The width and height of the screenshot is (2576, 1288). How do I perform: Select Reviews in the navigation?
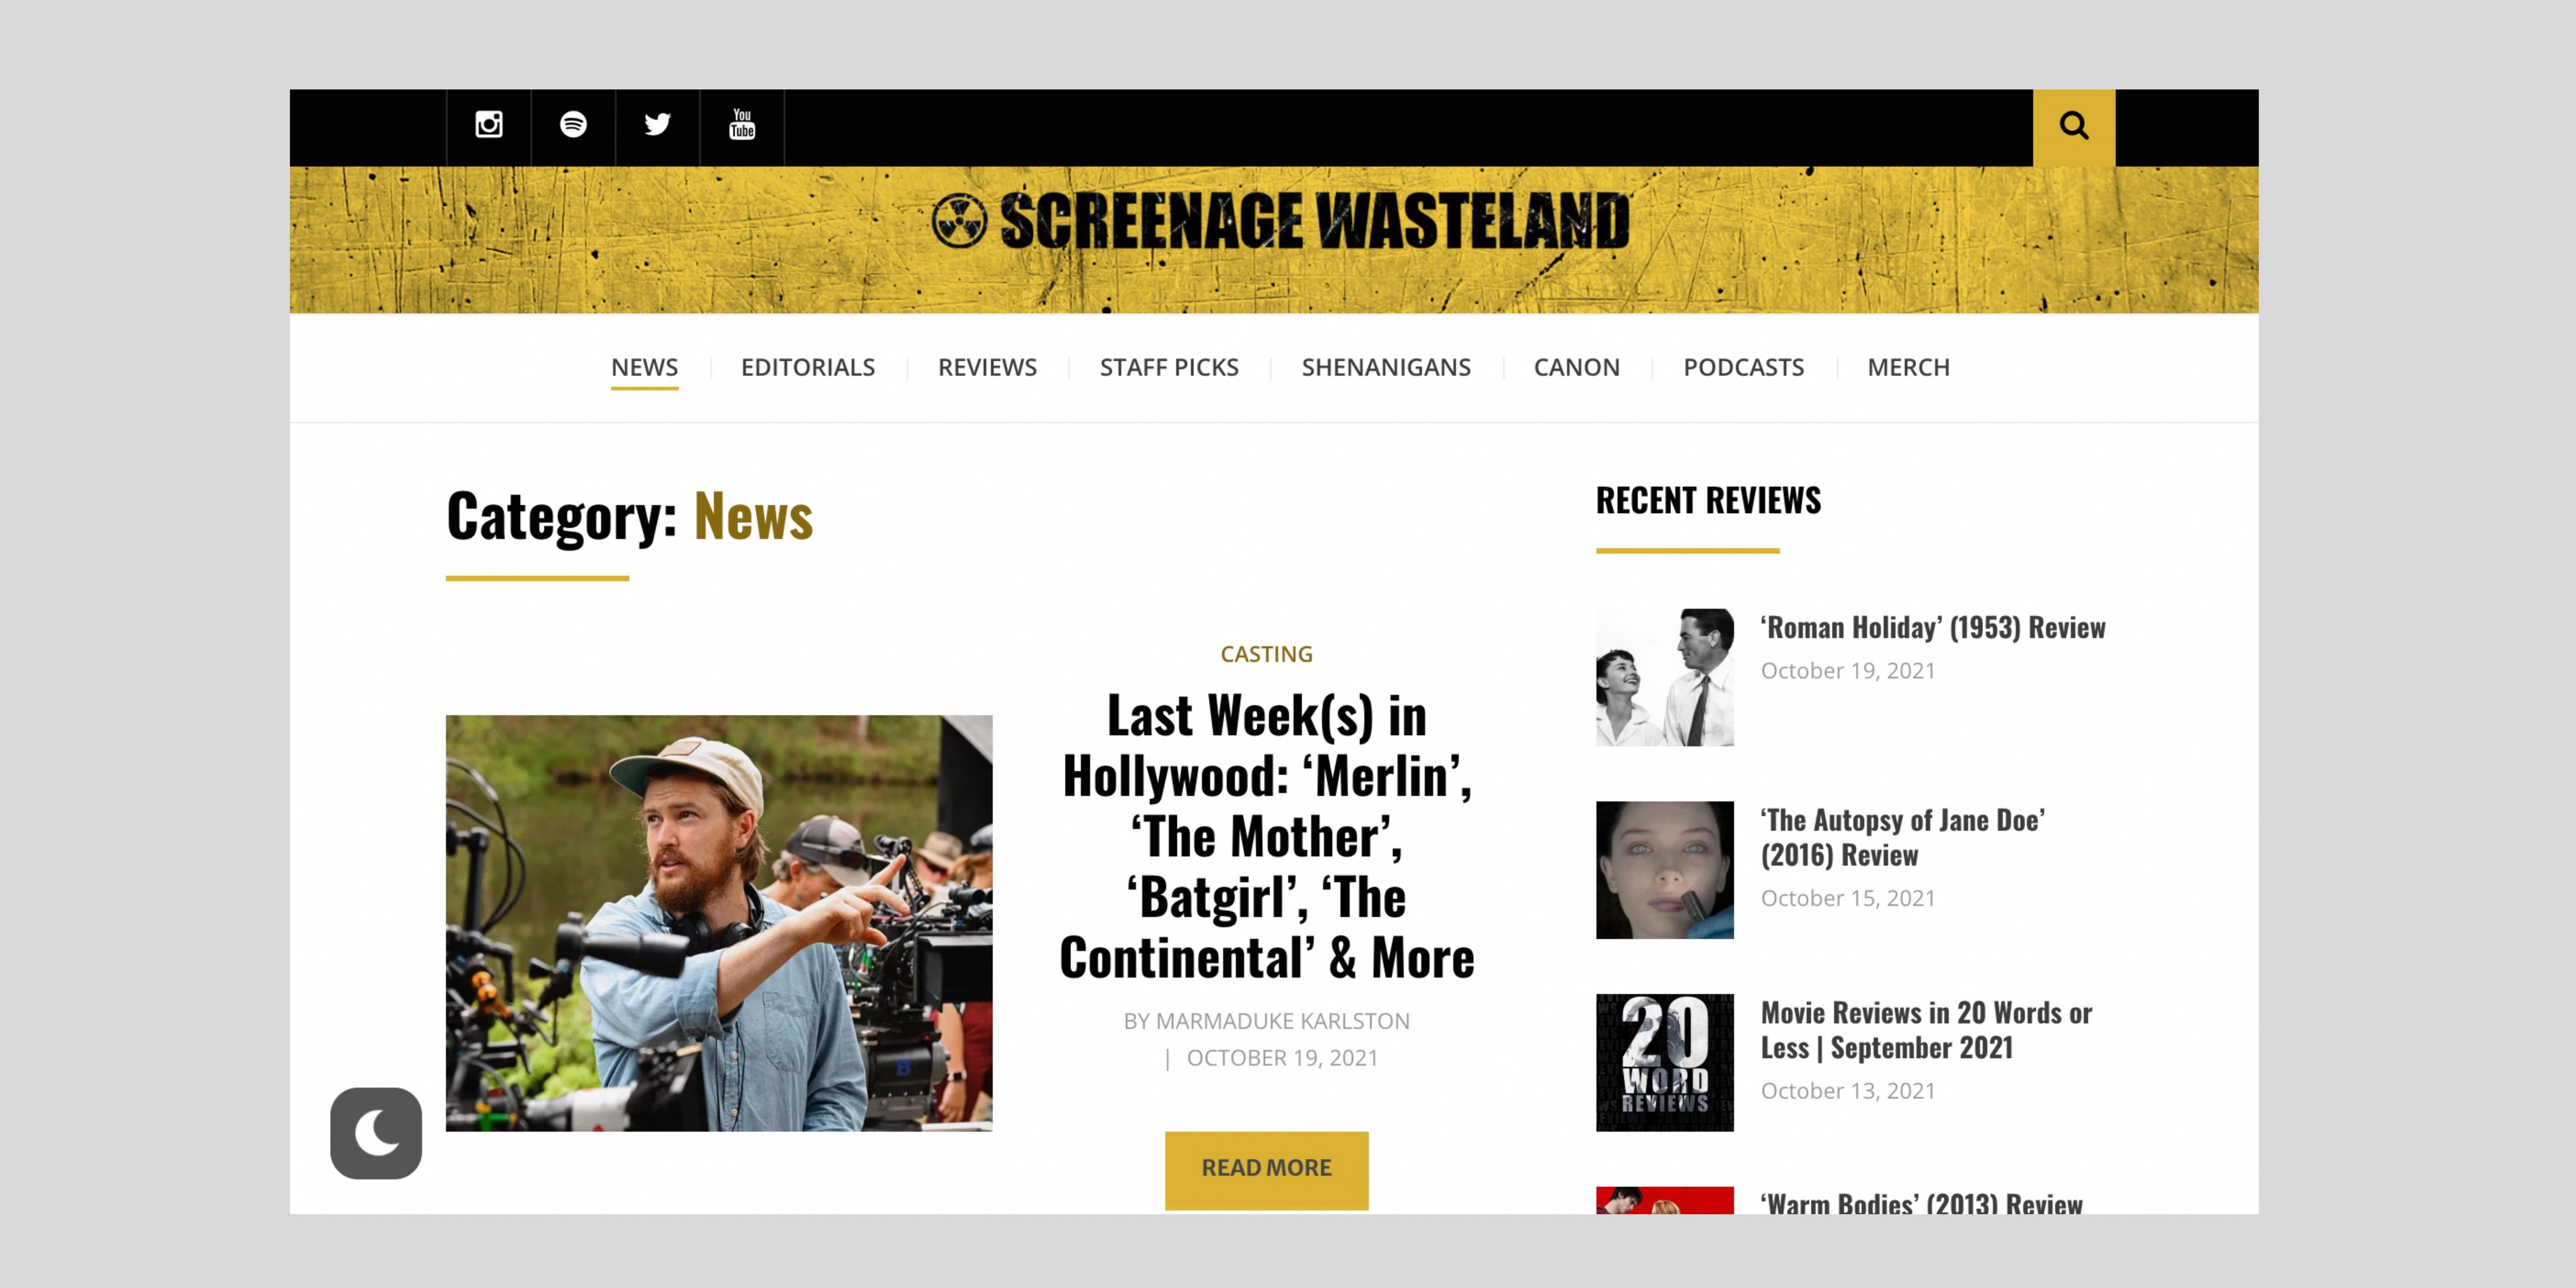tap(987, 367)
